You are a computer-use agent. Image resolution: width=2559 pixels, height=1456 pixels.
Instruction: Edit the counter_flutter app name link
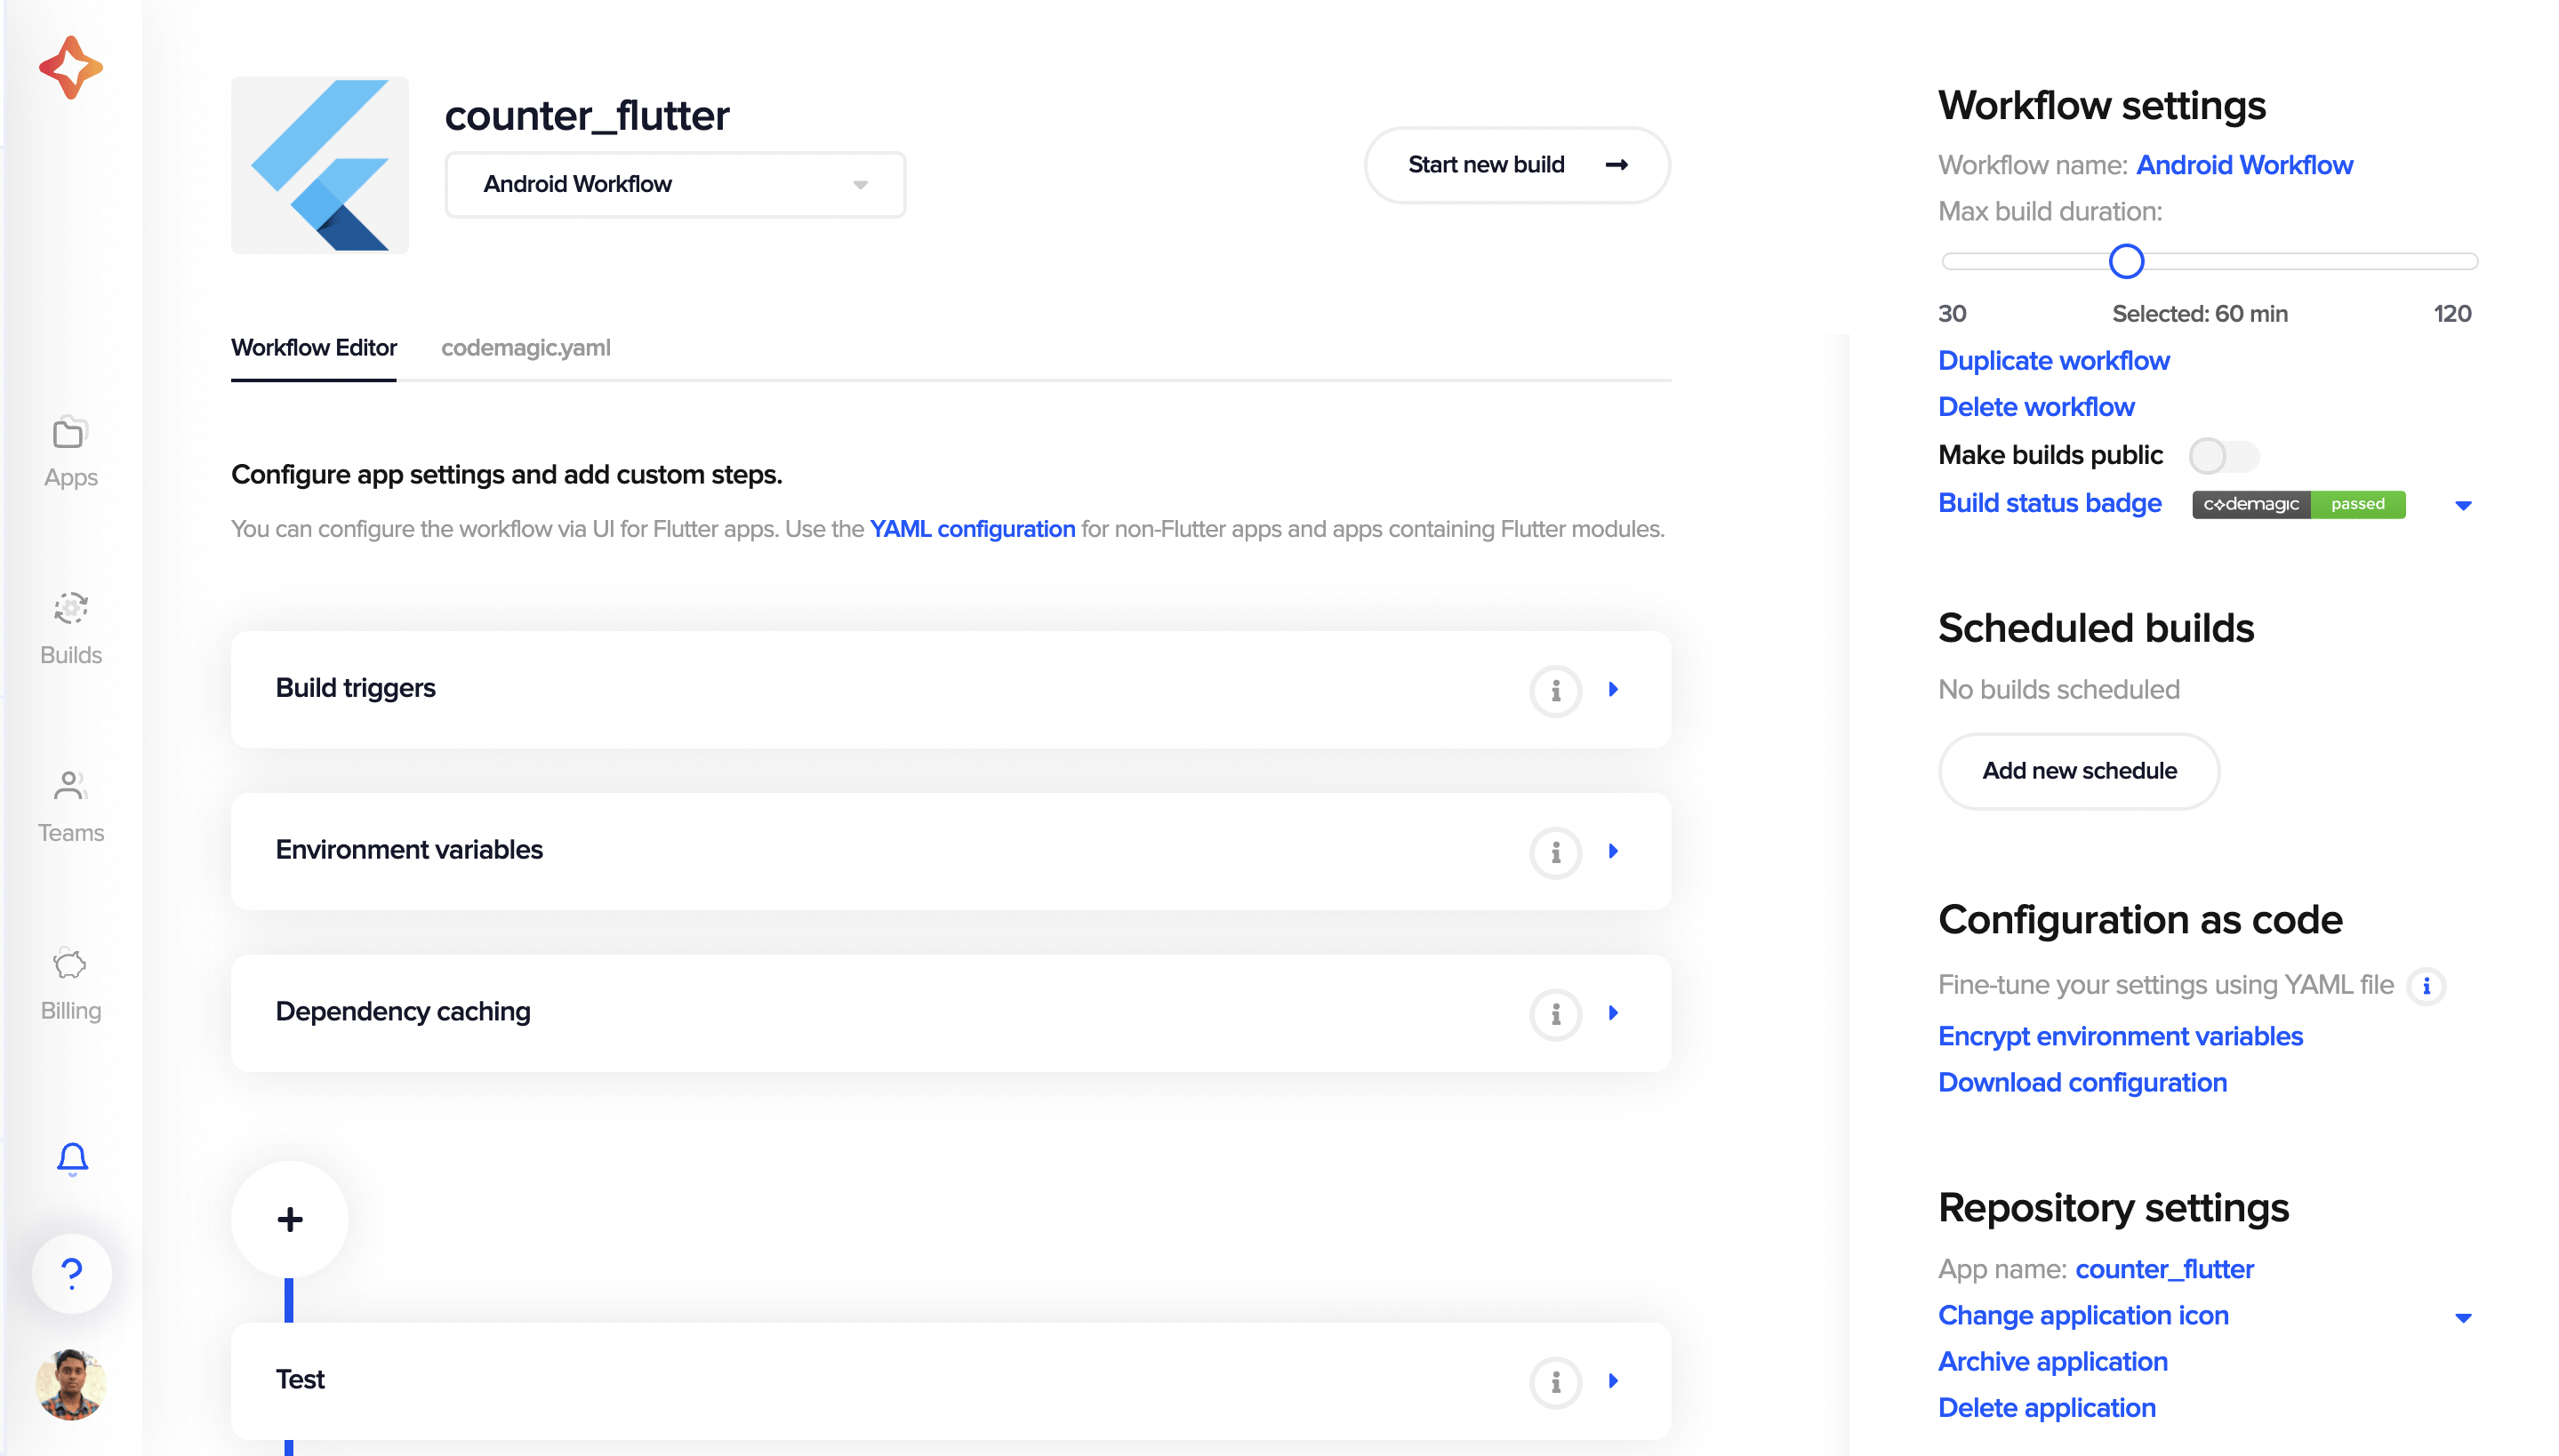click(x=2164, y=1269)
